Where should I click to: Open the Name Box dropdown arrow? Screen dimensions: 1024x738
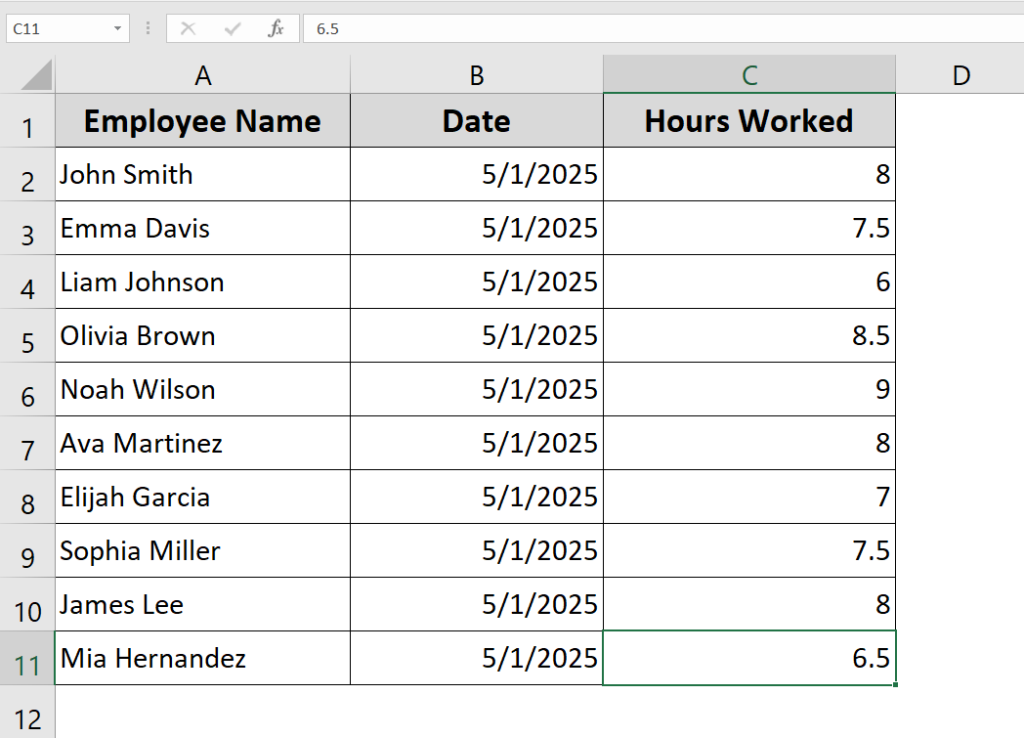119,28
